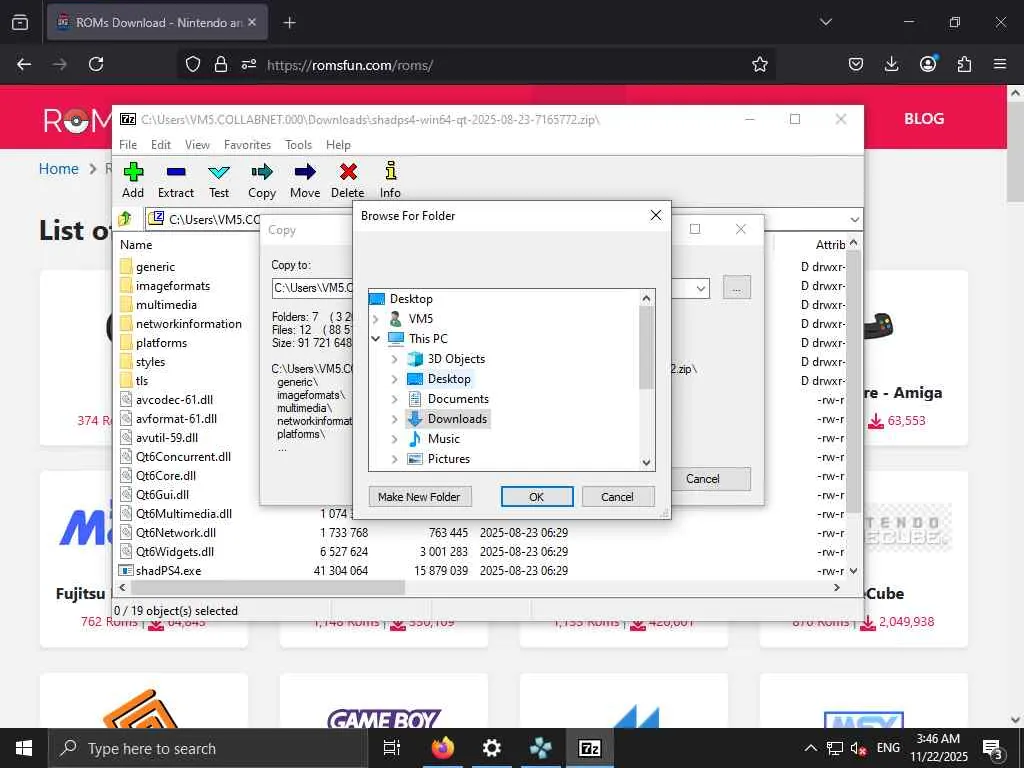The width and height of the screenshot is (1024, 768).
Task: Click the 7-Zip horizontal scrollbar right arrow
Action: point(837,588)
